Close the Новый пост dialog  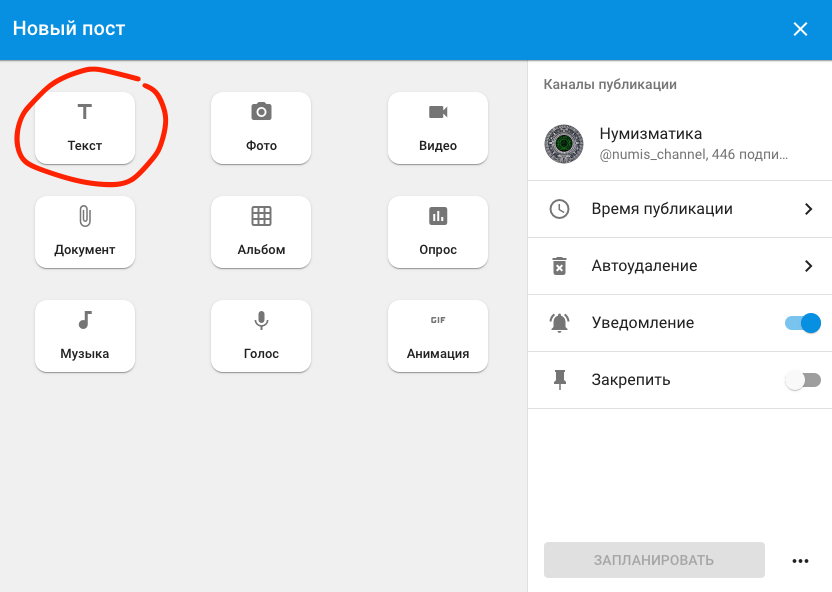[x=800, y=29]
